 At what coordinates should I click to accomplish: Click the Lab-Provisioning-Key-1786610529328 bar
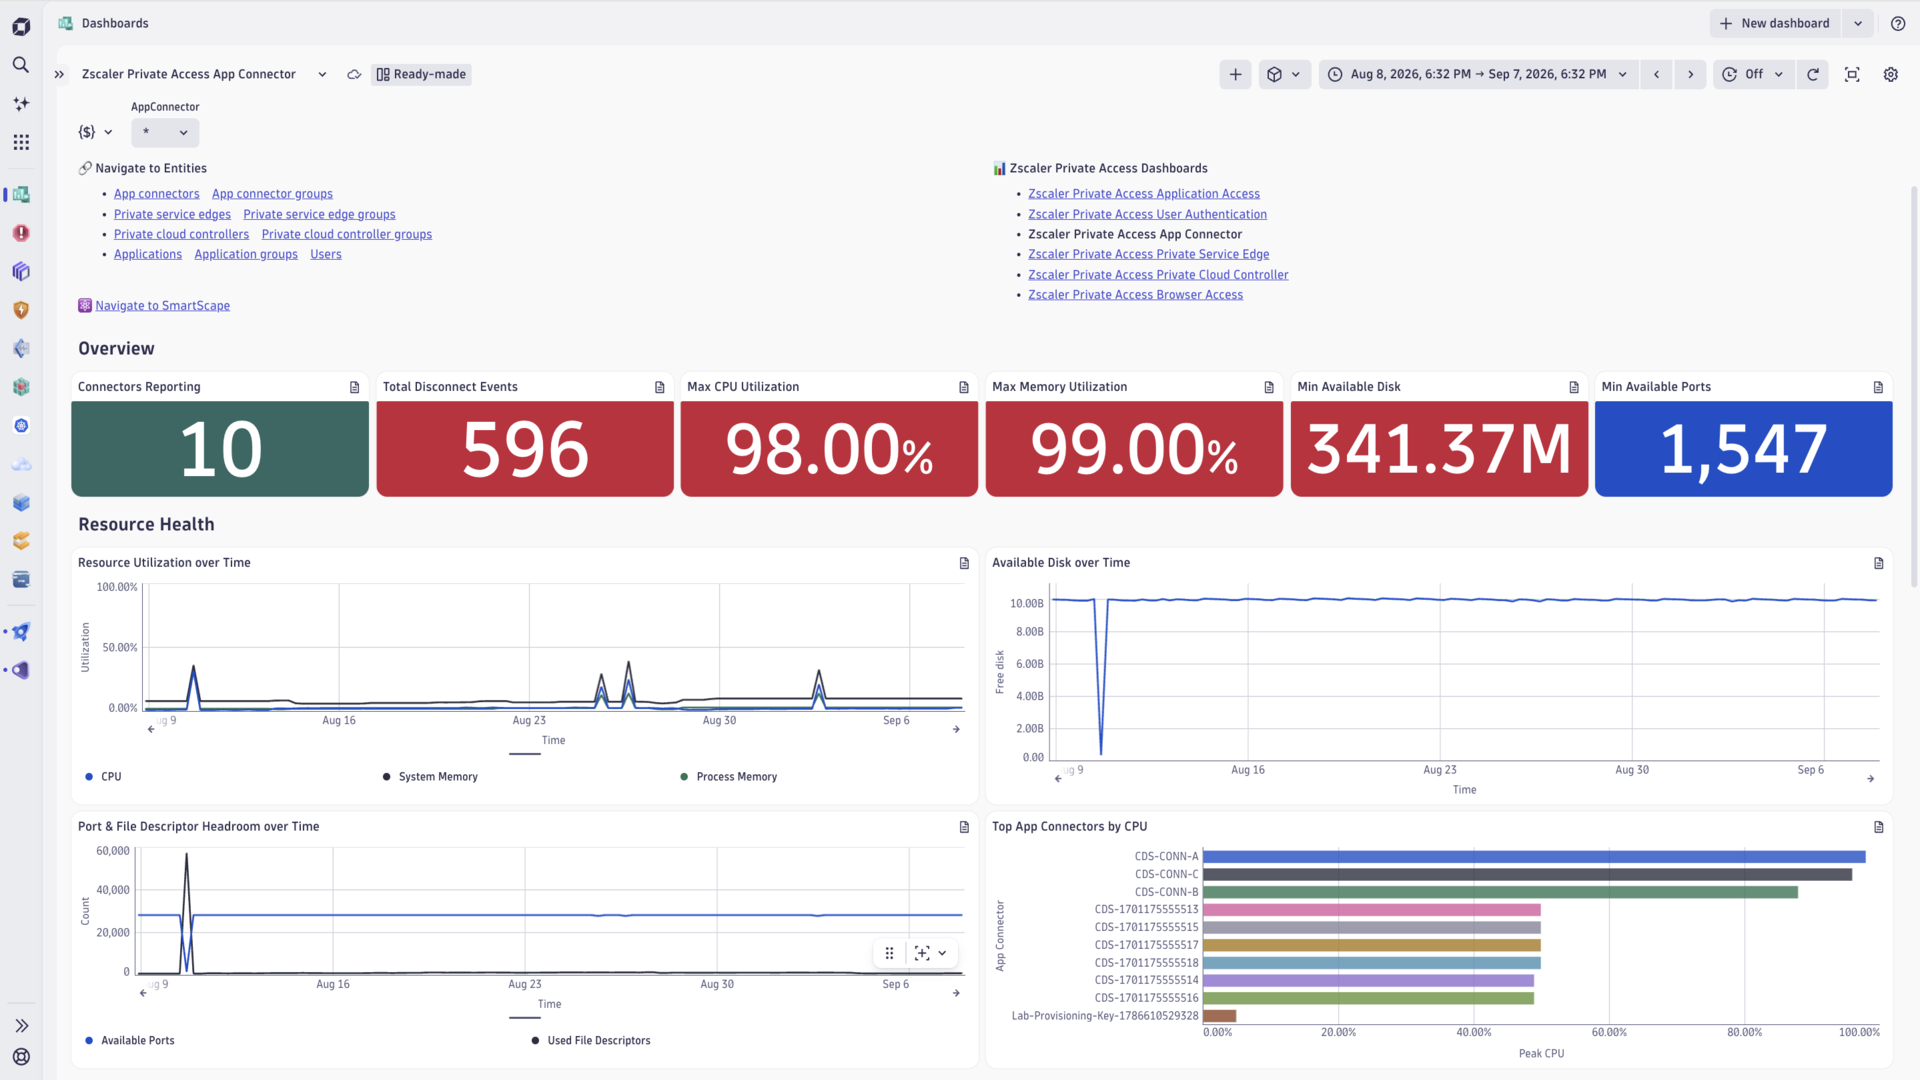click(x=1219, y=1016)
